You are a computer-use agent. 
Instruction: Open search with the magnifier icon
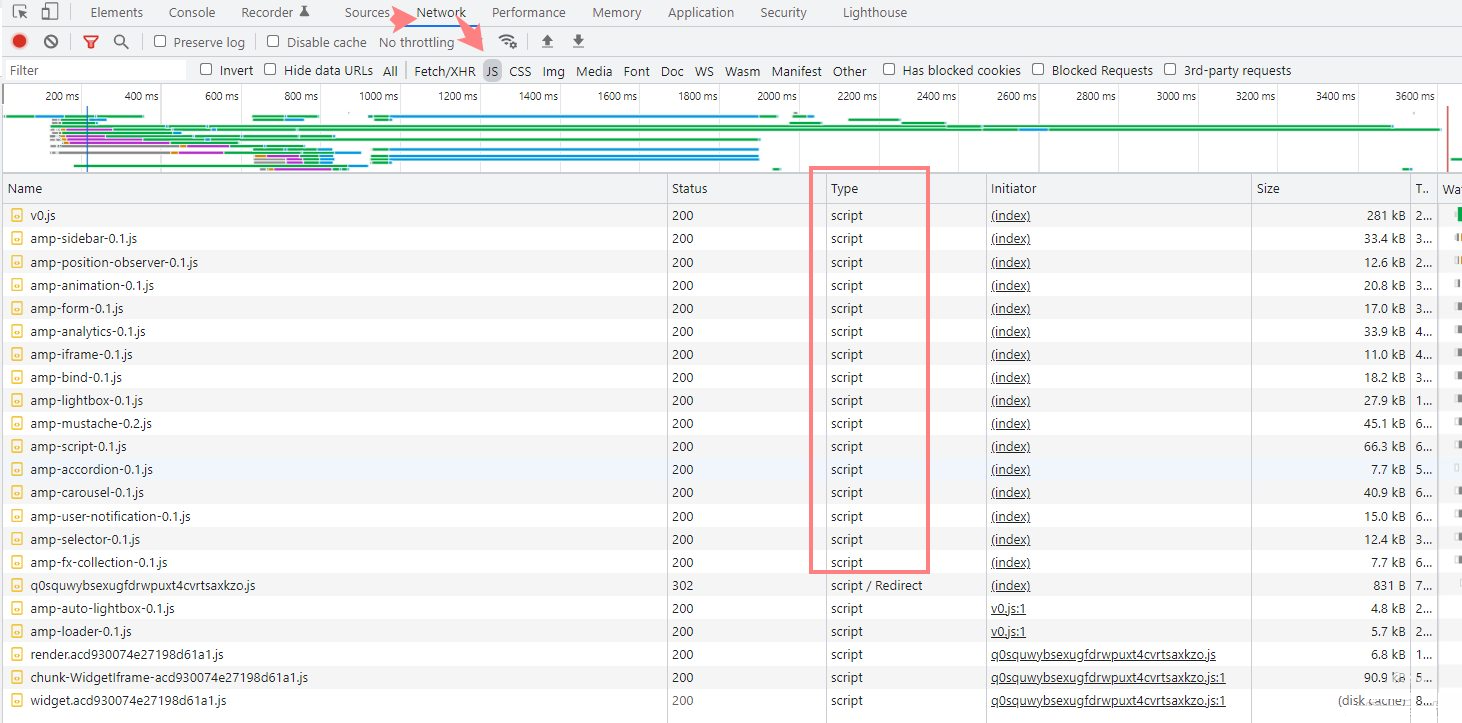tap(121, 42)
